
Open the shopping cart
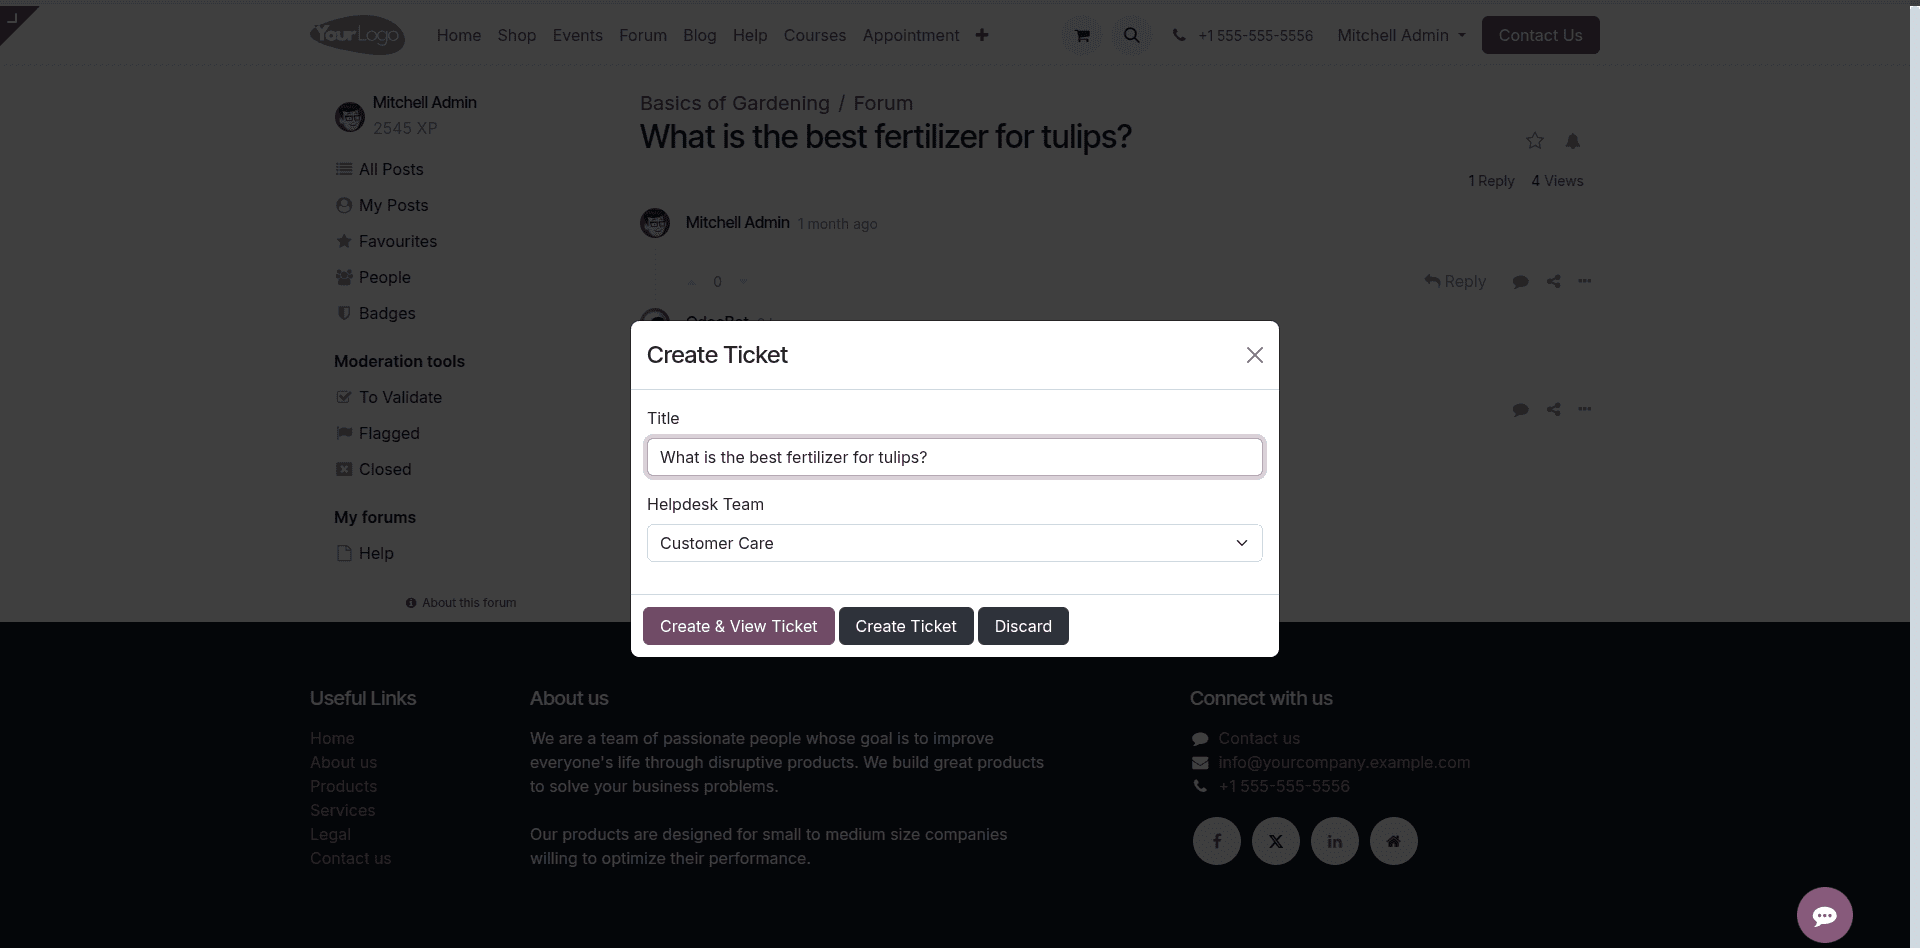(1081, 35)
